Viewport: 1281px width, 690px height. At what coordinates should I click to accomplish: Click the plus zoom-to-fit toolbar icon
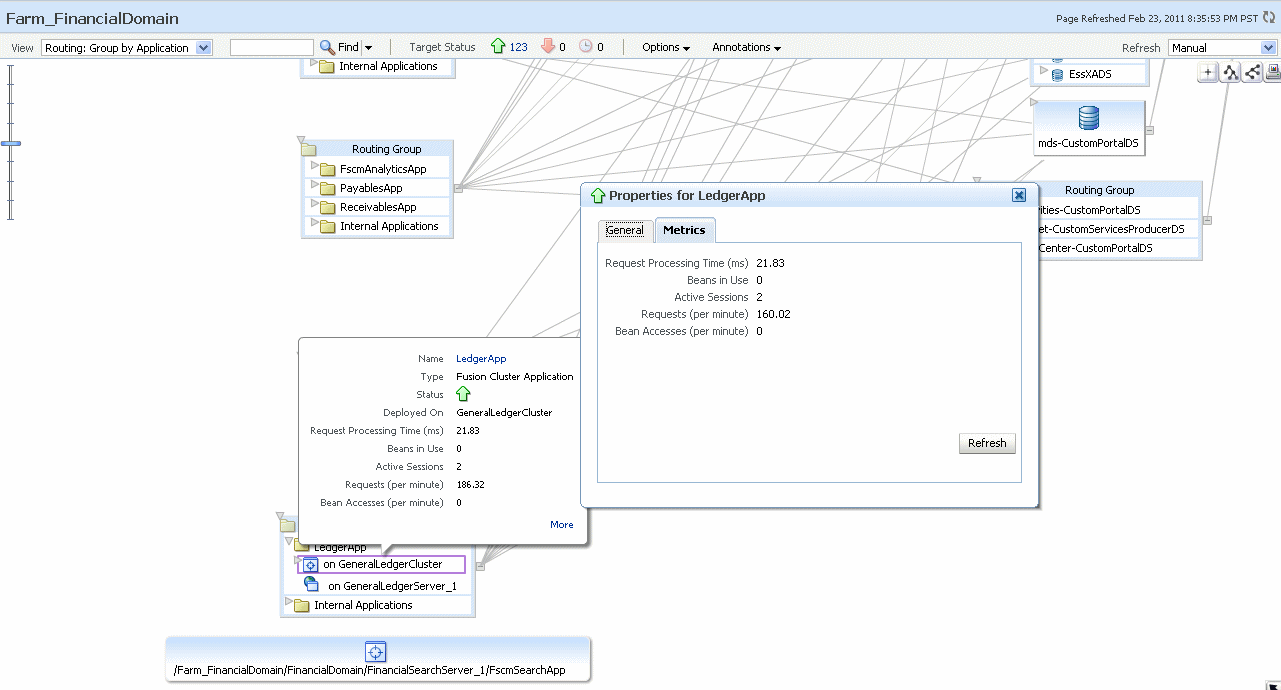tap(1208, 72)
